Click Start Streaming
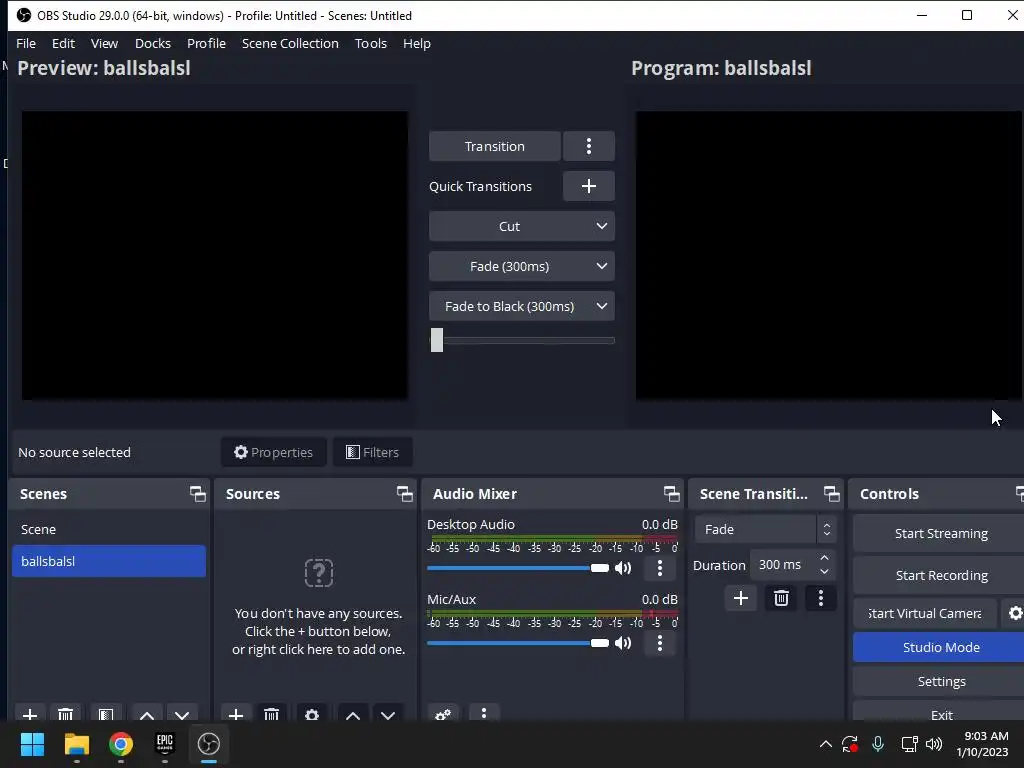 click(x=940, y=534)
